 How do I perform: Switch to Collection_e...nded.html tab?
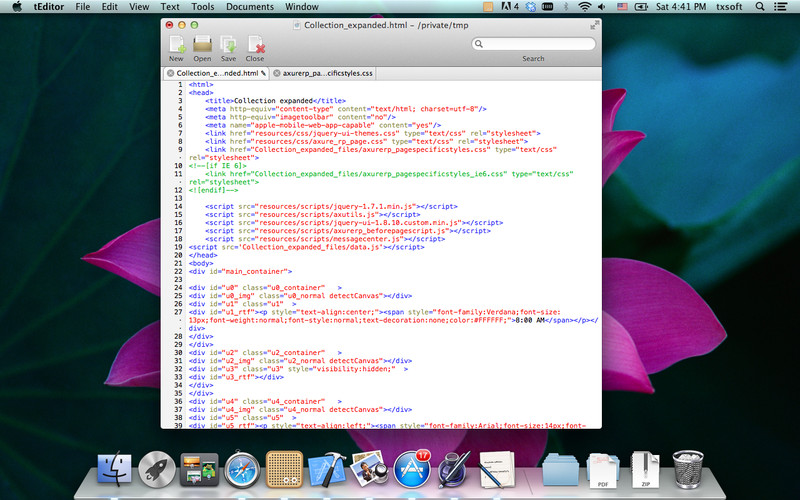(216, 73)
